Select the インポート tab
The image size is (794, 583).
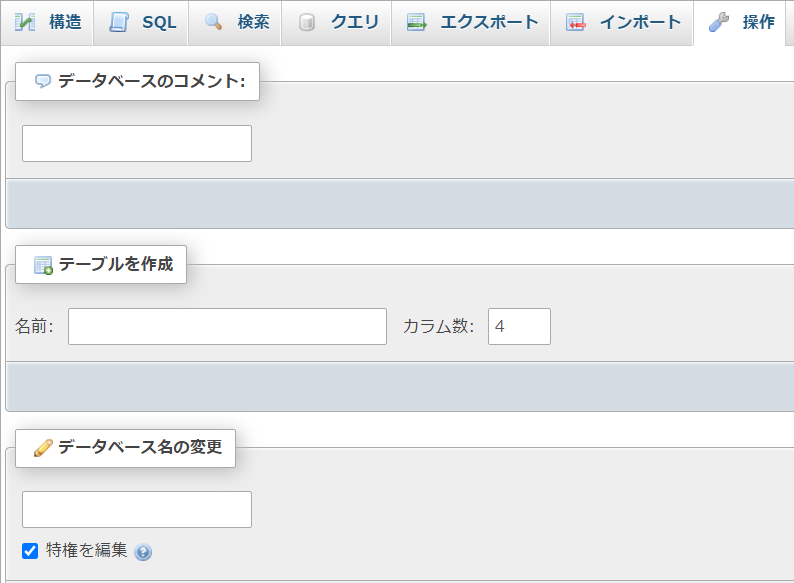click(622, 23)
